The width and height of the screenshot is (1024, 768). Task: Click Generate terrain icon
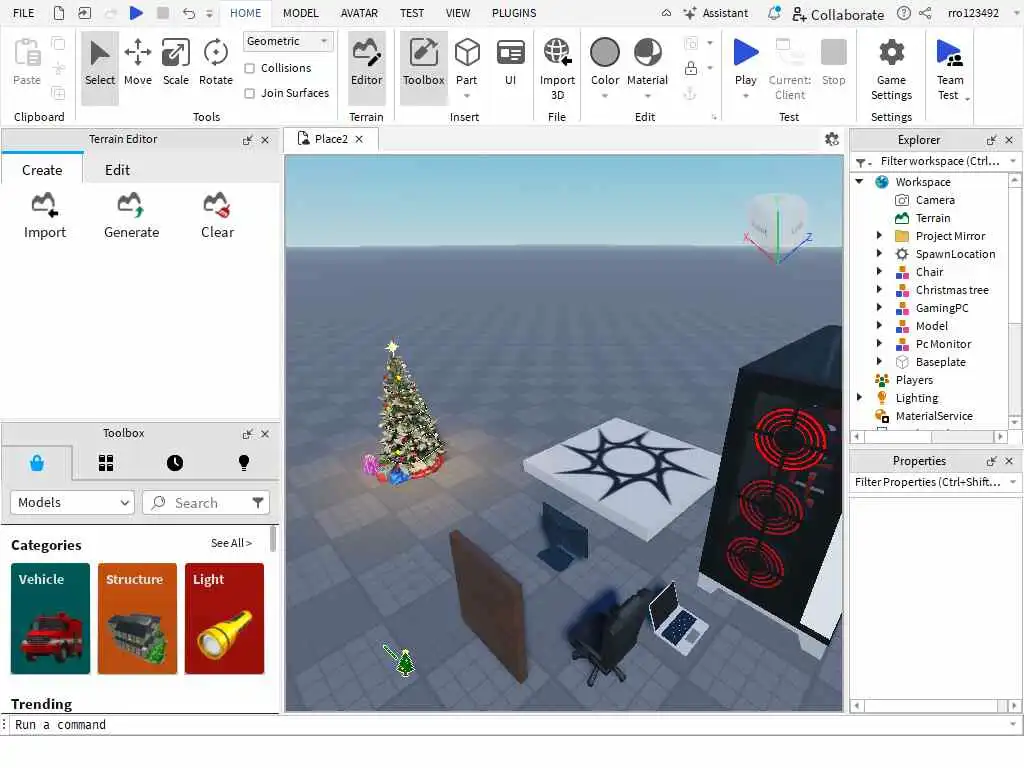pos(131,216)
